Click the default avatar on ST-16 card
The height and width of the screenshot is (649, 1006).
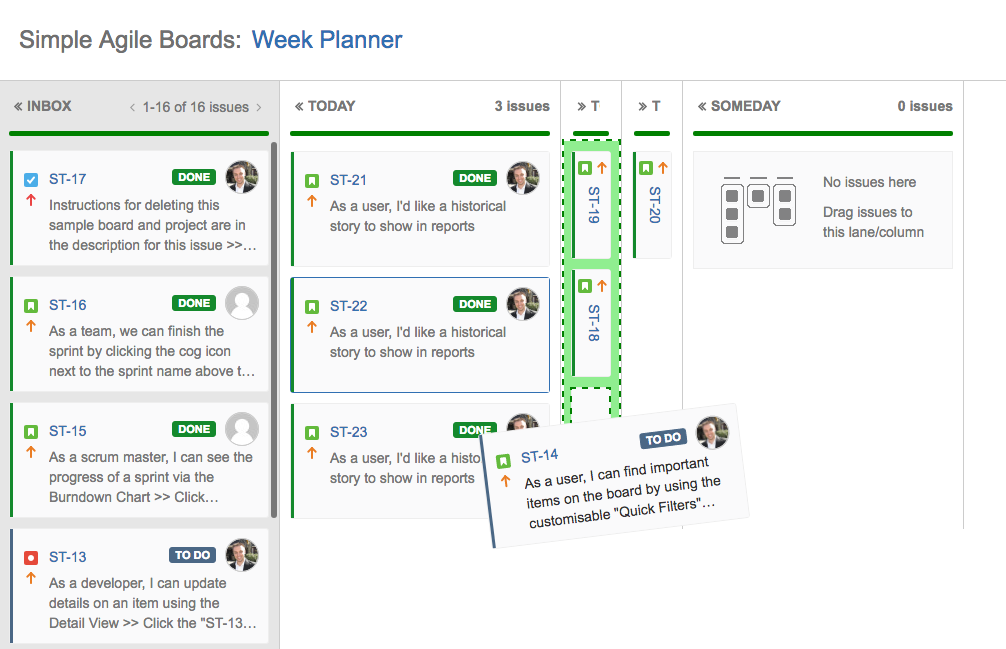(x=242, y=303)
